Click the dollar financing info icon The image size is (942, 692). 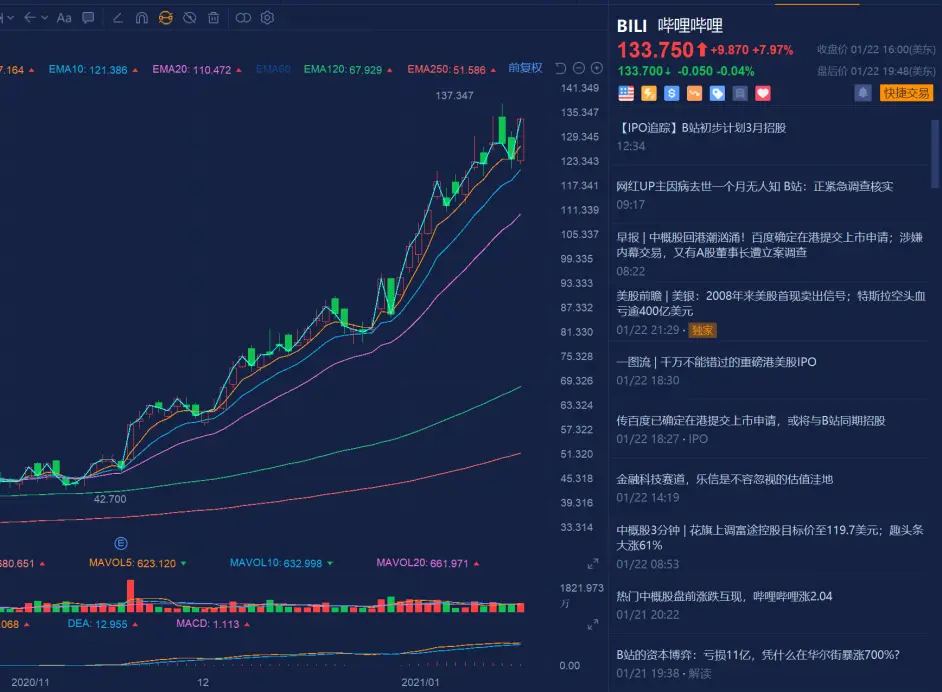tap(671, 93)
